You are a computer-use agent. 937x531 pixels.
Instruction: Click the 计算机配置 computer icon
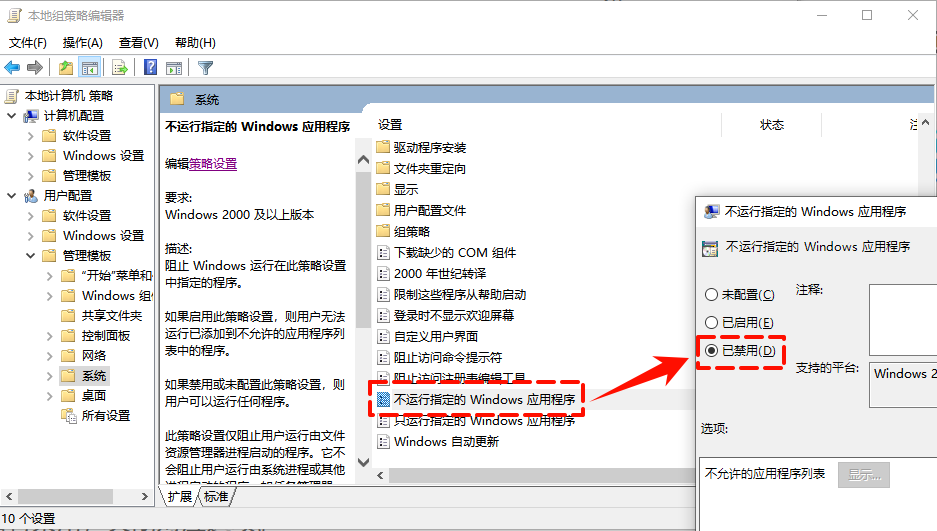pyautogui.click(x=31, y=116)
